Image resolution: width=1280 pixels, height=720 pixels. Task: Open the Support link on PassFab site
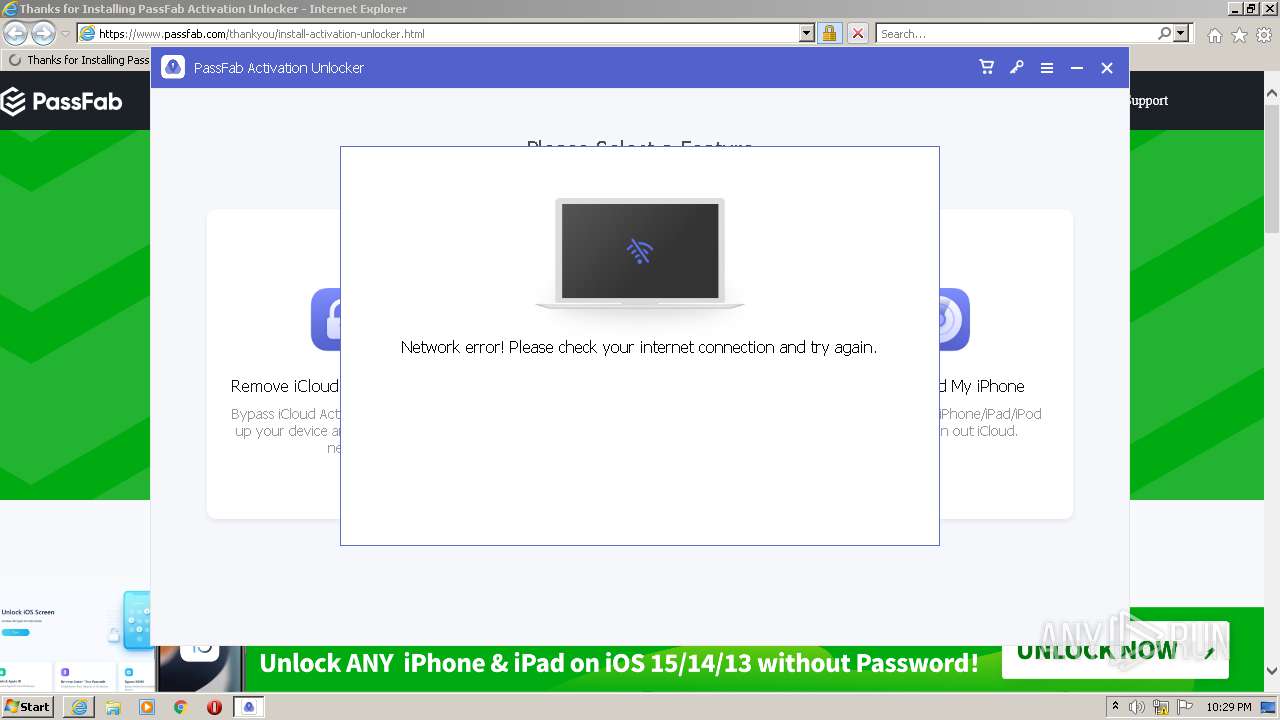[x=1149, y=100]
